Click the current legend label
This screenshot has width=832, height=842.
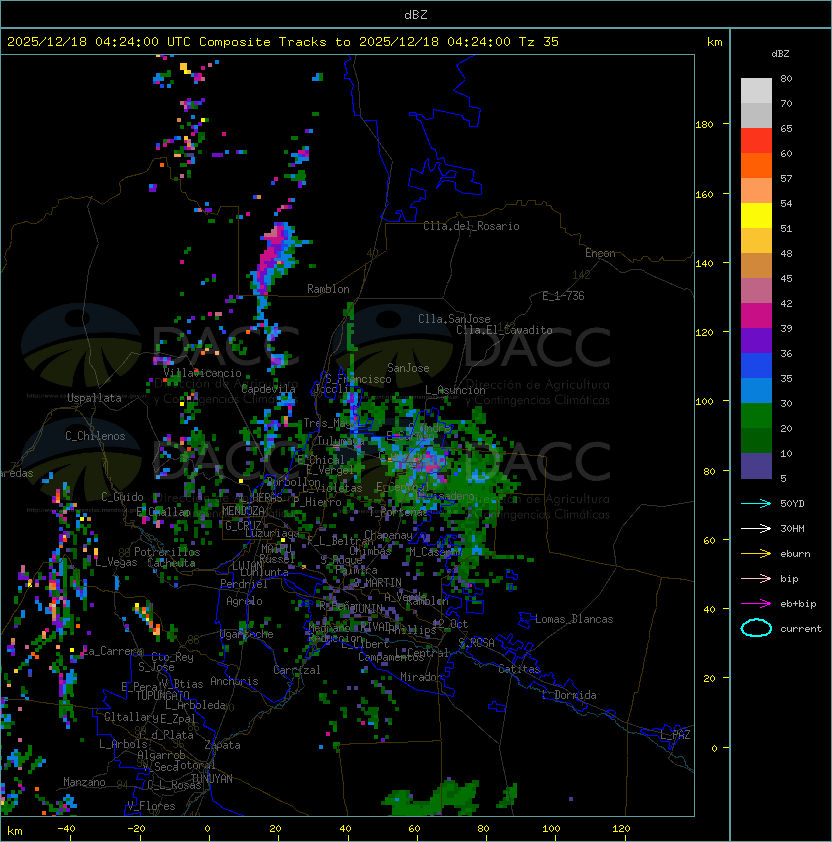[x=801, y=629]
